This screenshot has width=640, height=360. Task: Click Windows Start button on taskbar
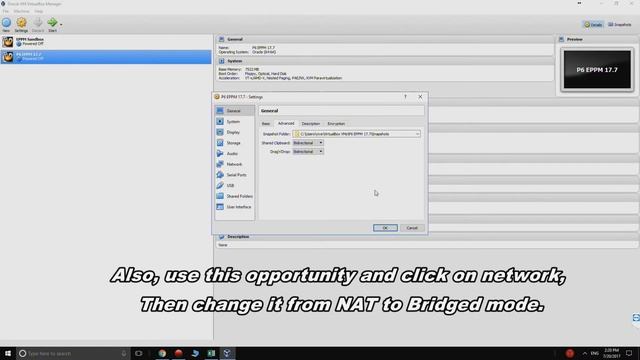click(8, 353)
